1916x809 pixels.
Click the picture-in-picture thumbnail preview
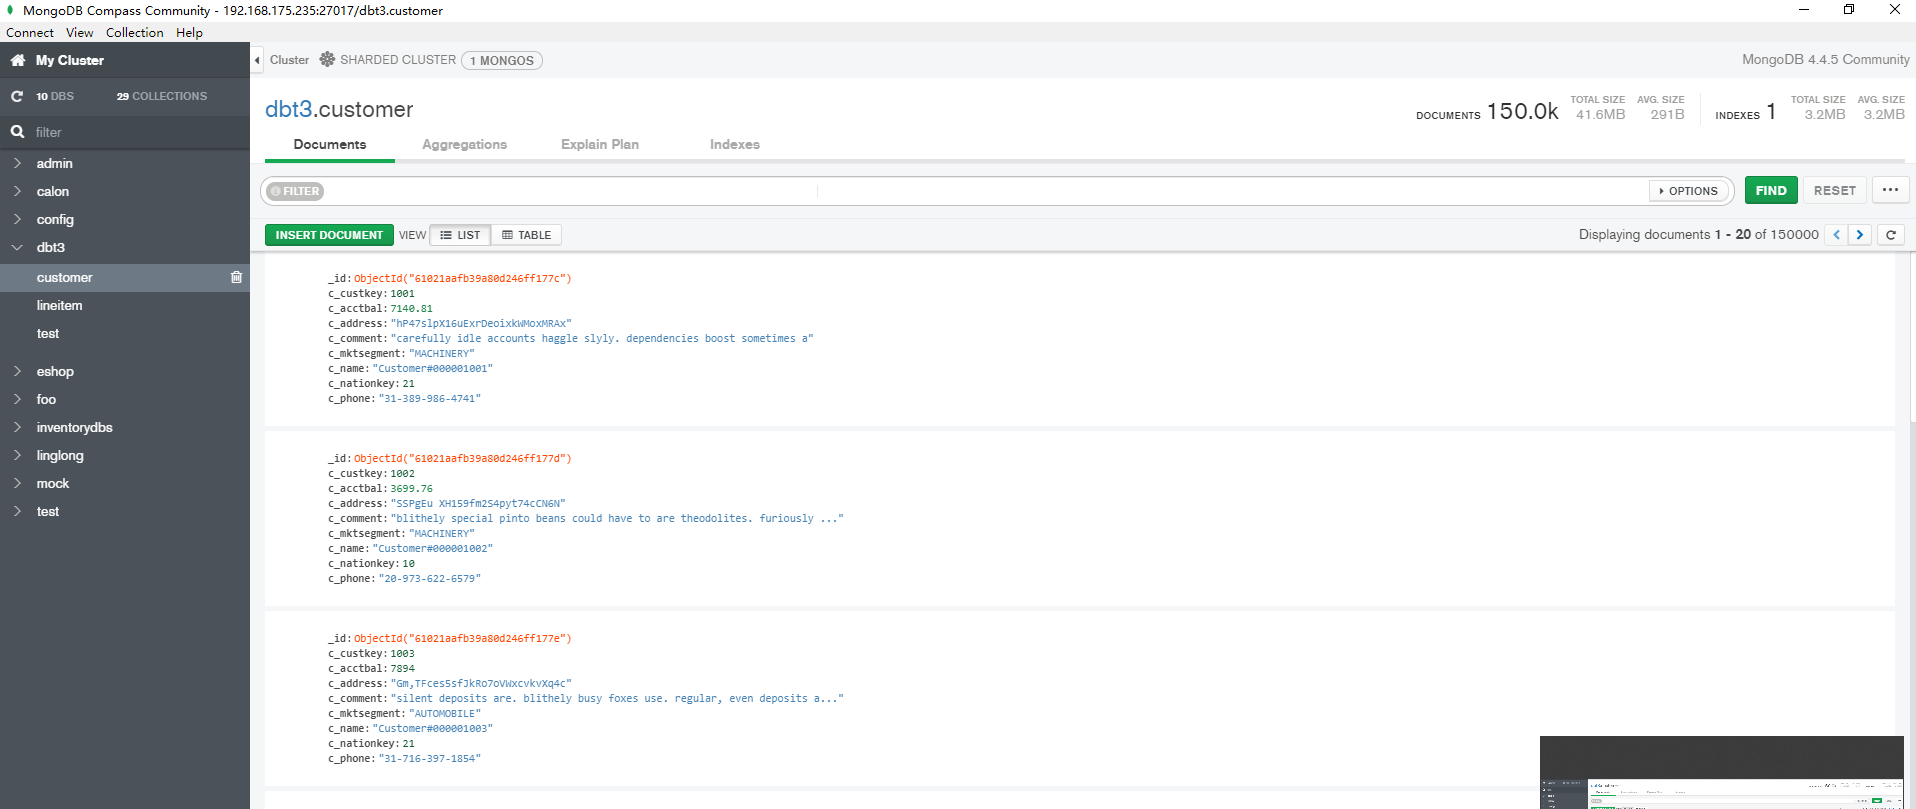pyautogui.click(x=1722, y=772)
